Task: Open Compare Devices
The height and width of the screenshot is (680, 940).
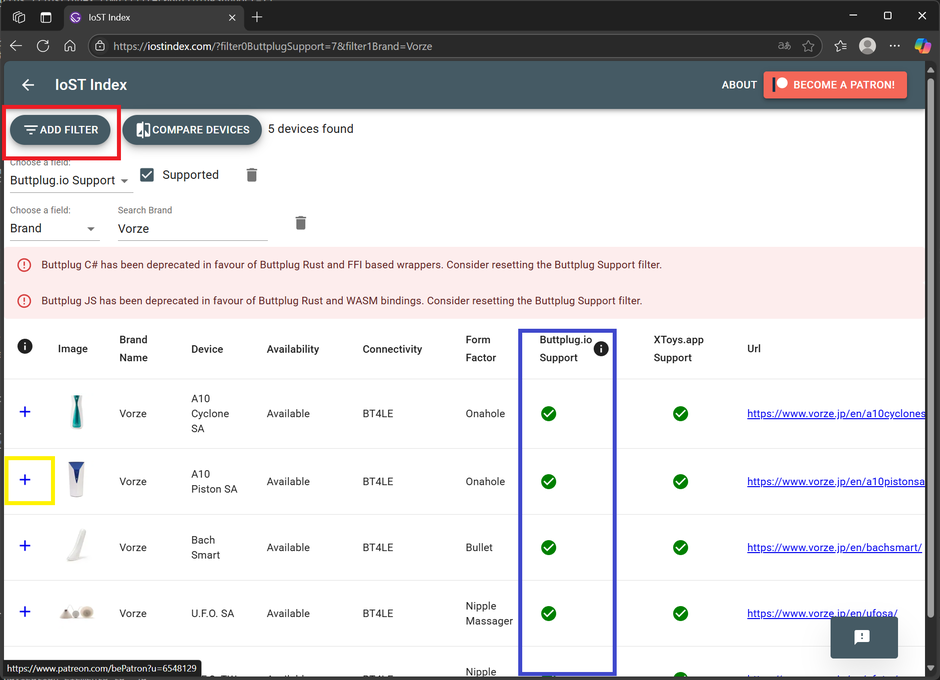Action: (192, 130)
